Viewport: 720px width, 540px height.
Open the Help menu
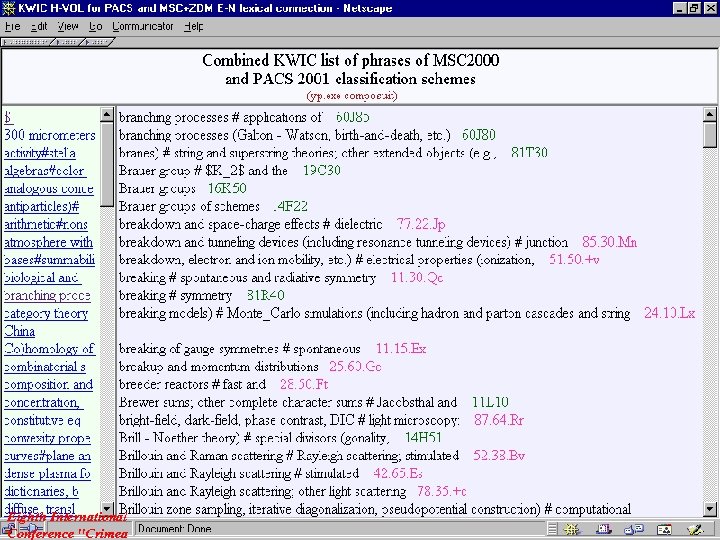[193, 27]
